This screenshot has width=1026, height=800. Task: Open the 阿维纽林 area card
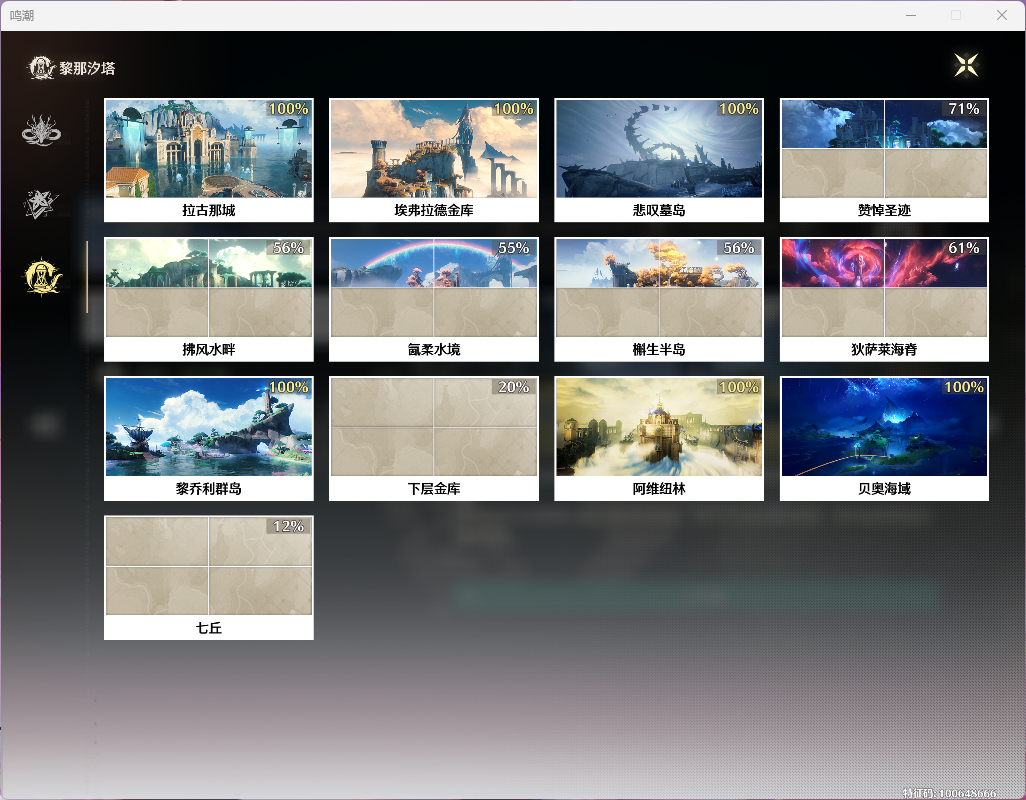[x=659, y=439]
